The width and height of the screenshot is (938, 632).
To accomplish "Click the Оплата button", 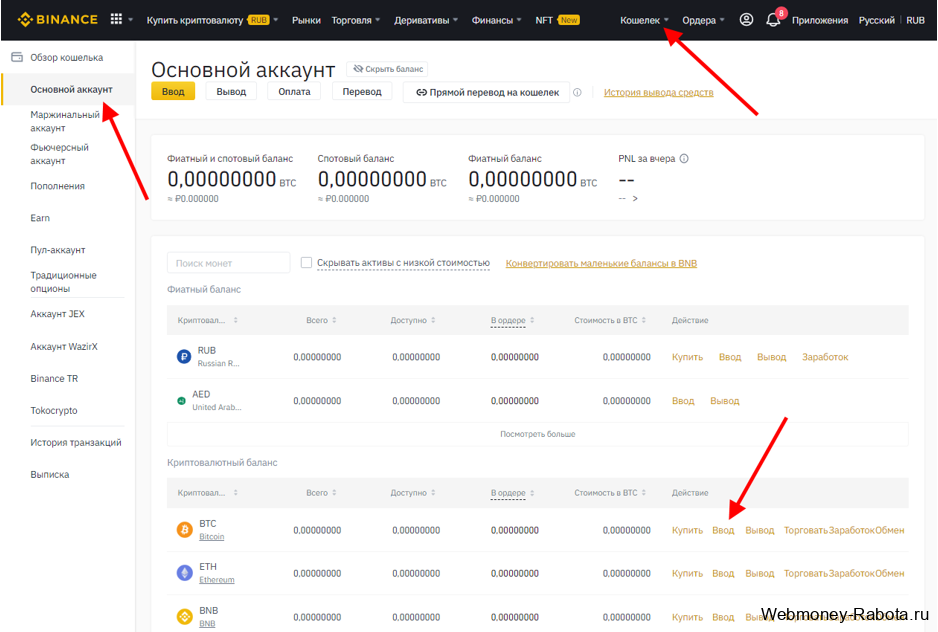I will click(x=294, y=92).
